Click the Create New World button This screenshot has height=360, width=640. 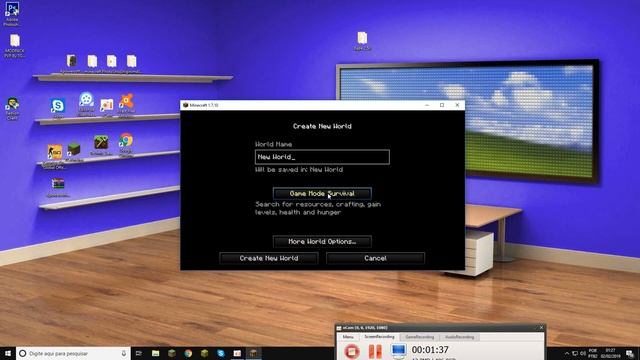click(x=269, y=258)
